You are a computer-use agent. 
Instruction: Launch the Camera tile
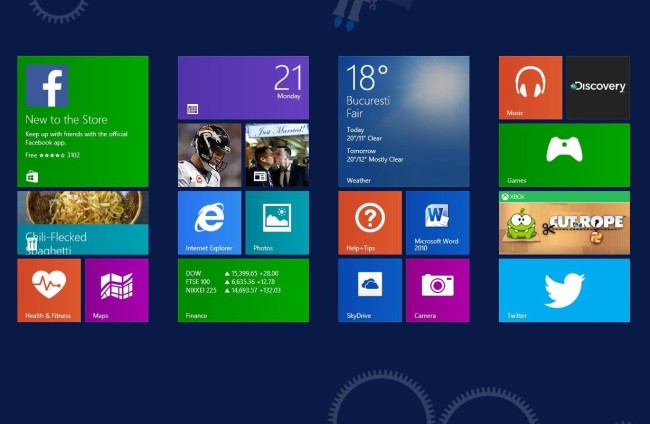point(438,290)
